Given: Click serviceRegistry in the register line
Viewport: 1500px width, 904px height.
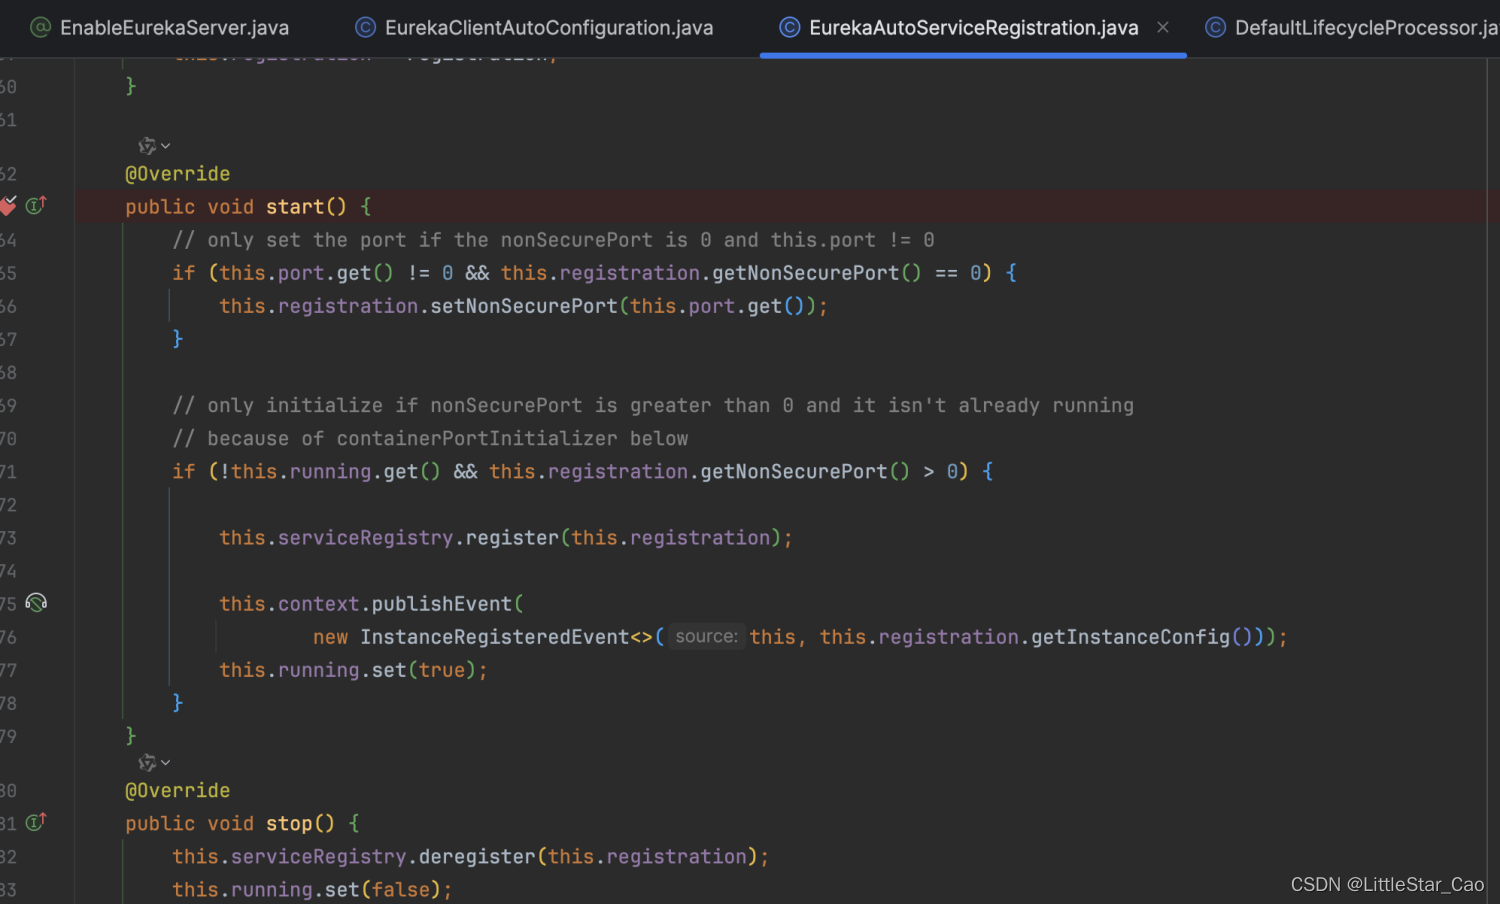Looking at the screenshot, I should coord(366,538).
